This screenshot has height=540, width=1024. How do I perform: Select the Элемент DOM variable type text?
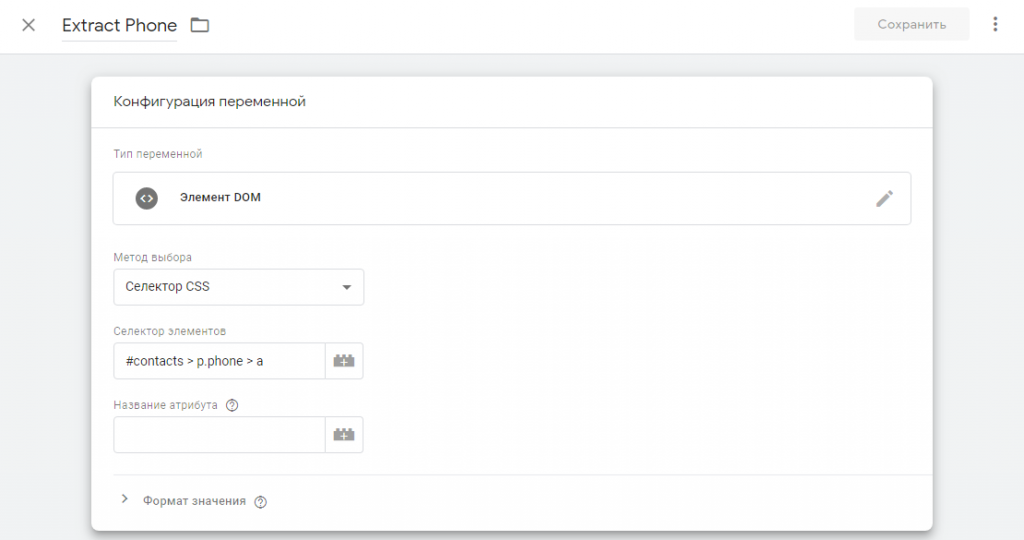(220, 198)
